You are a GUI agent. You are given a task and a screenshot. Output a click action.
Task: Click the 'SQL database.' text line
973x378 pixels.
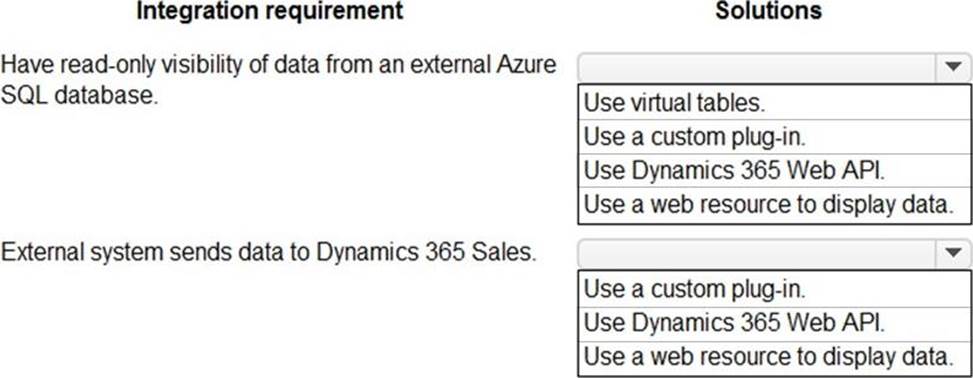tap(79, 98)
